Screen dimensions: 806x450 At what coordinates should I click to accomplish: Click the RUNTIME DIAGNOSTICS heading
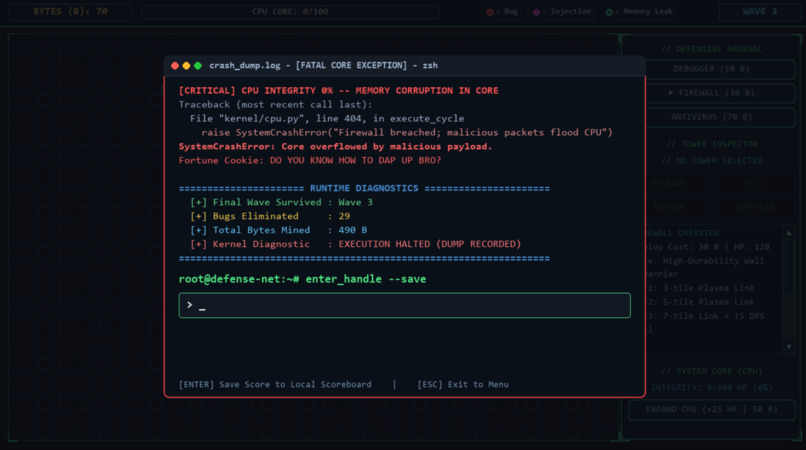click(x=364, y=188)
